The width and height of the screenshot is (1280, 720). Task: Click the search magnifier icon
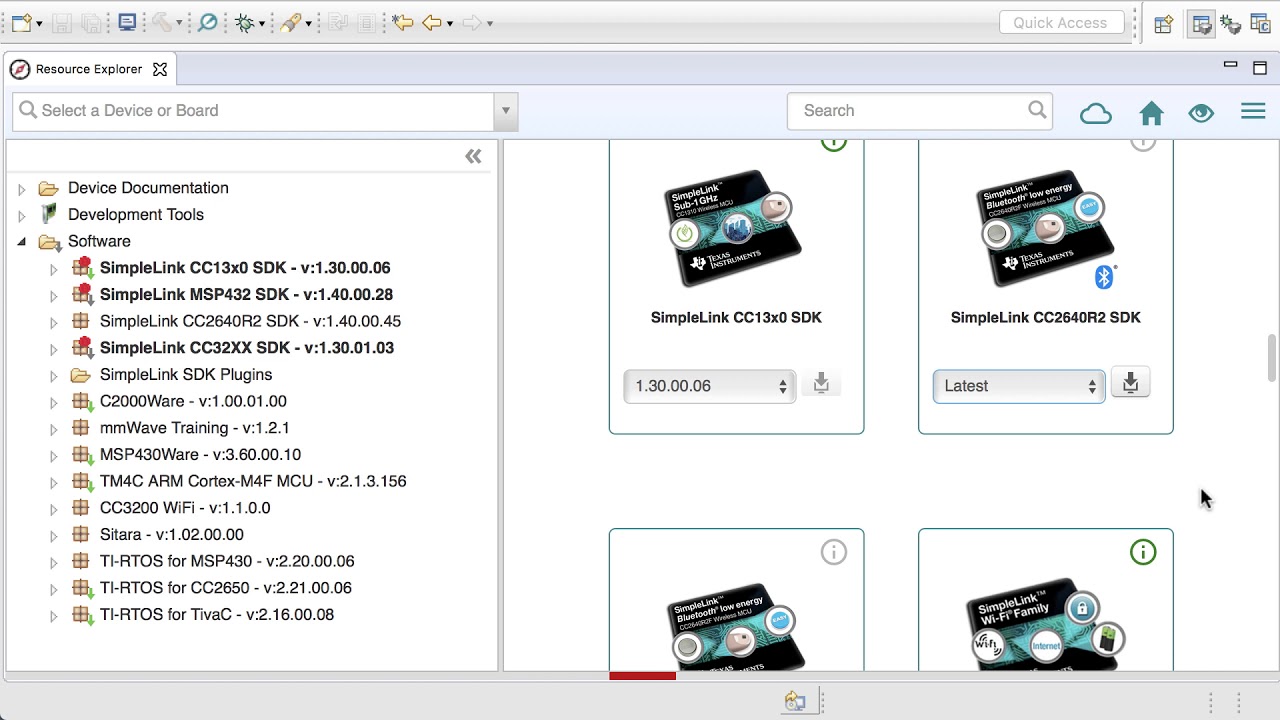[x=1038, y=110]
